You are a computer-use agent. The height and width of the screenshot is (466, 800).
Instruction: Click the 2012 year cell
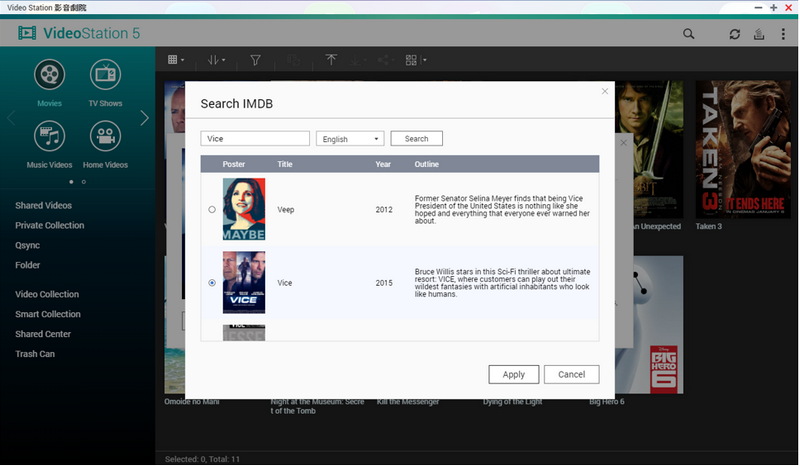point(384,210)
